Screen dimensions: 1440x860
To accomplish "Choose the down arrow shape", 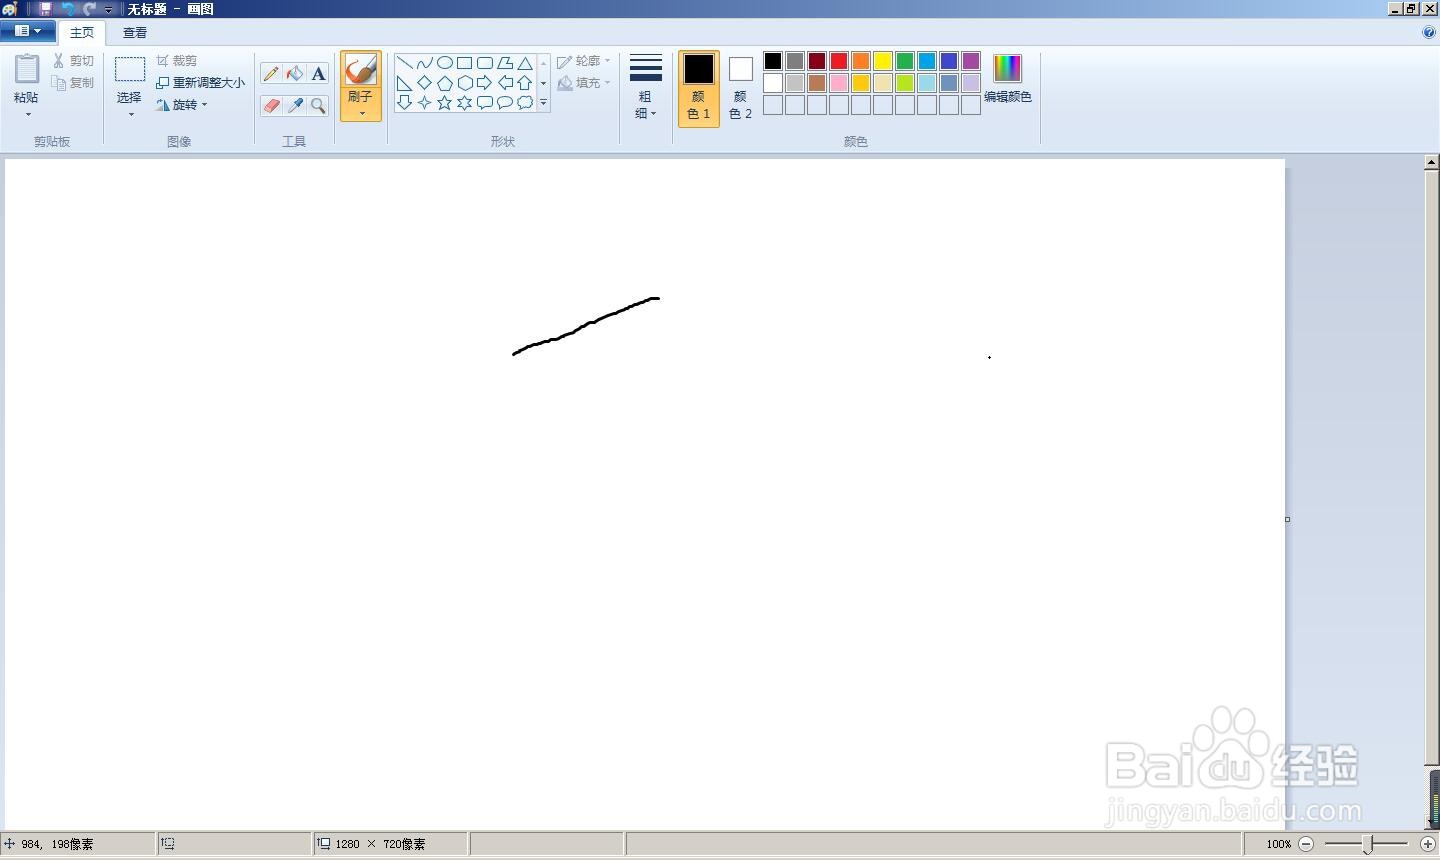I will point(405,102).
